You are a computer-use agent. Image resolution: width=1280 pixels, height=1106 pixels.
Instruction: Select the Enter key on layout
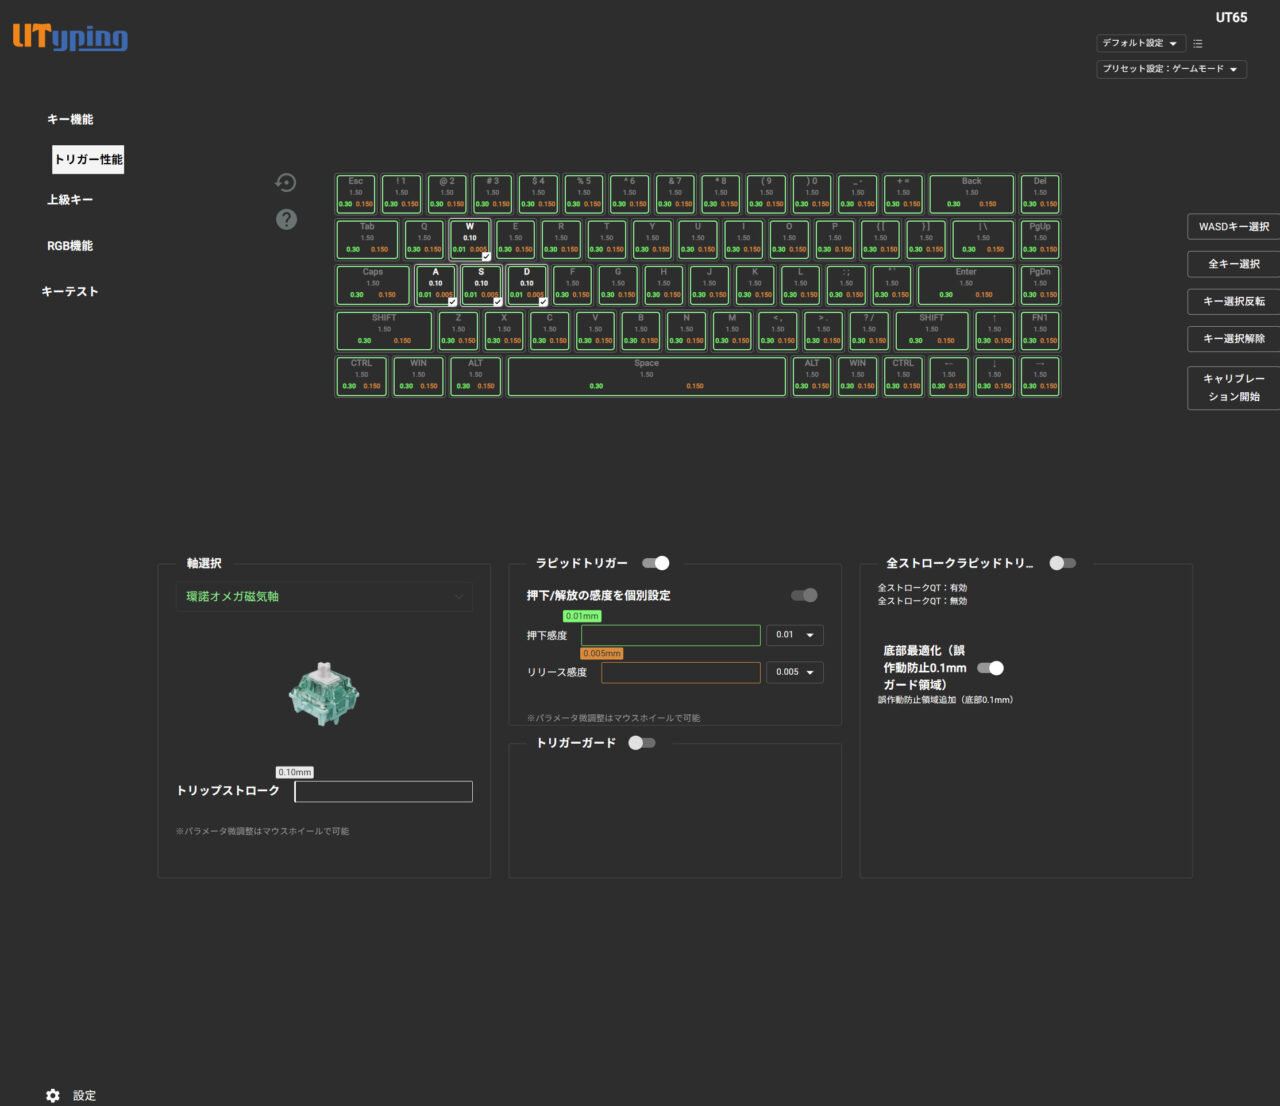click(x=965, y=285)
